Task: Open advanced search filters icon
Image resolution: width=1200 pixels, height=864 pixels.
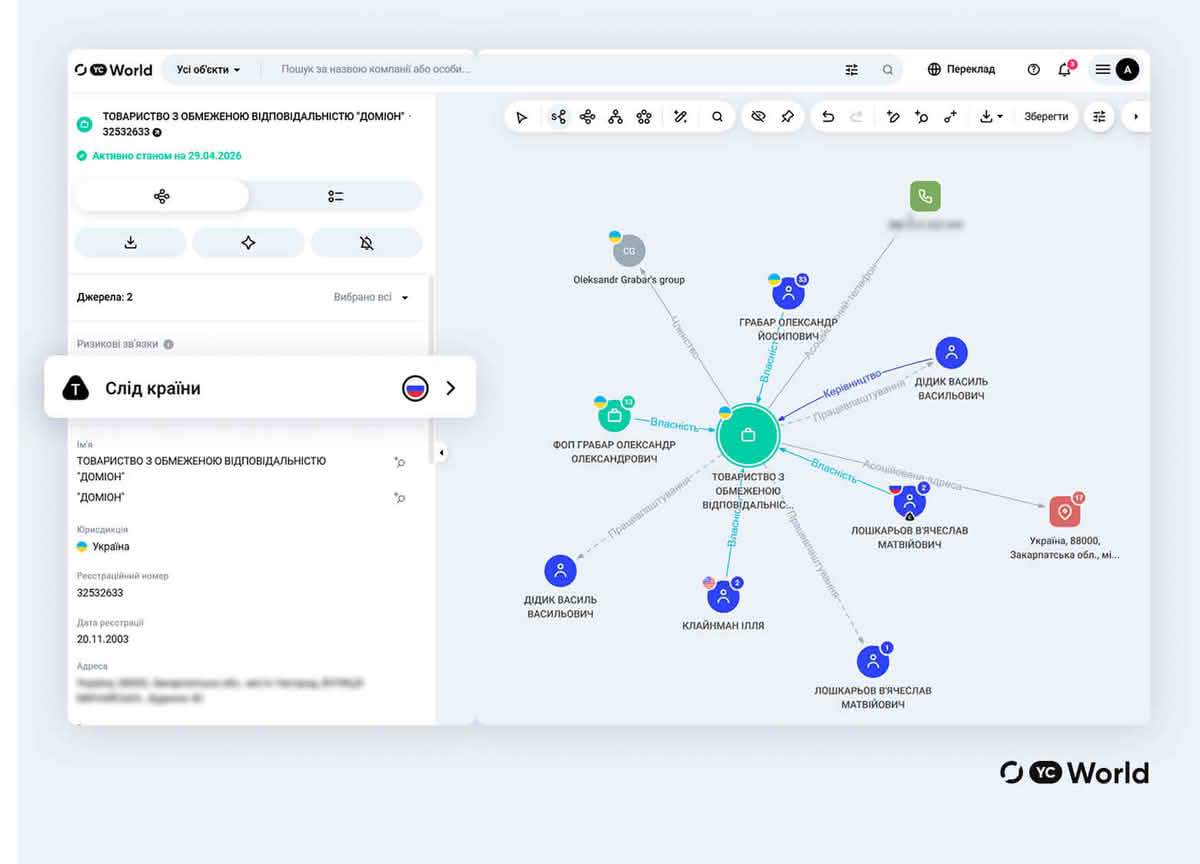Action: pos(852,70)
